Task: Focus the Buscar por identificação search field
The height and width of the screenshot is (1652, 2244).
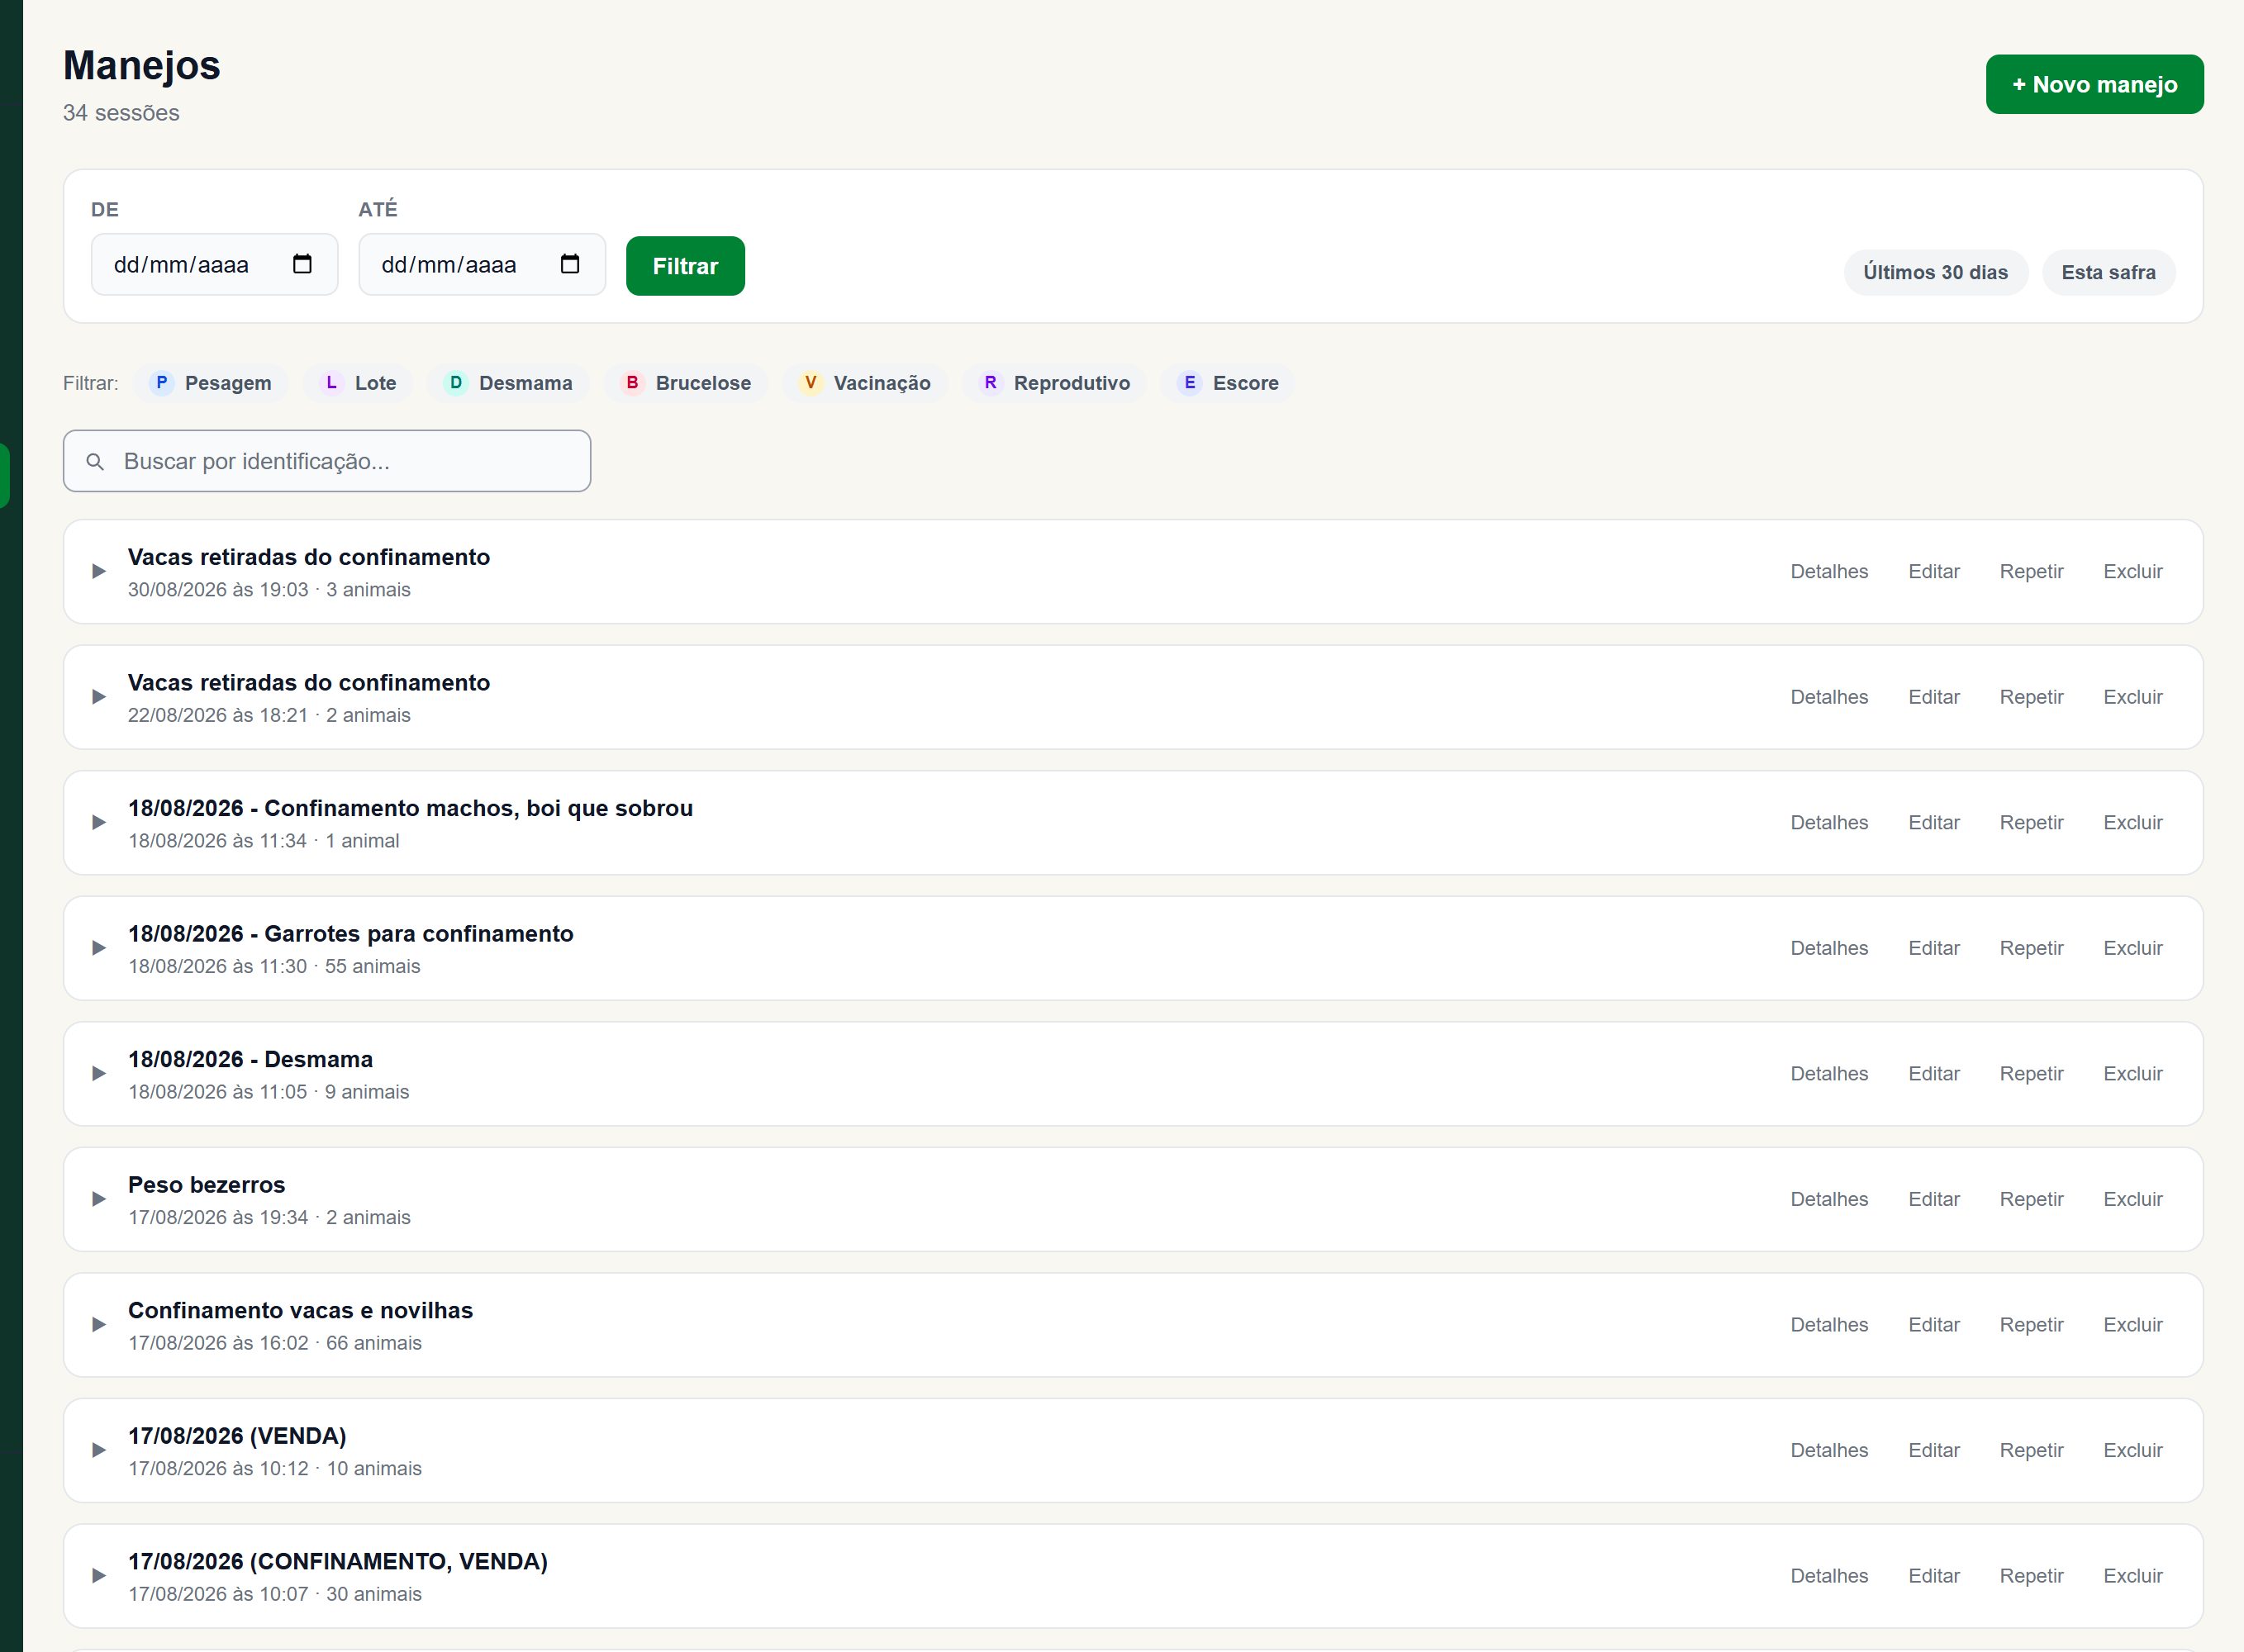Action: click(327, 461)
